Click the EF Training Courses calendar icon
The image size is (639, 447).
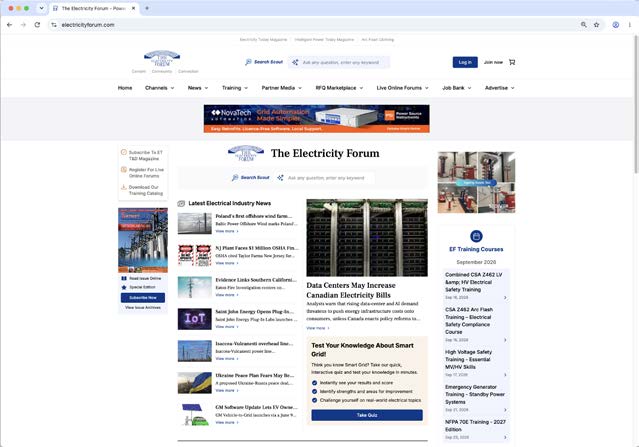[476, 236]
